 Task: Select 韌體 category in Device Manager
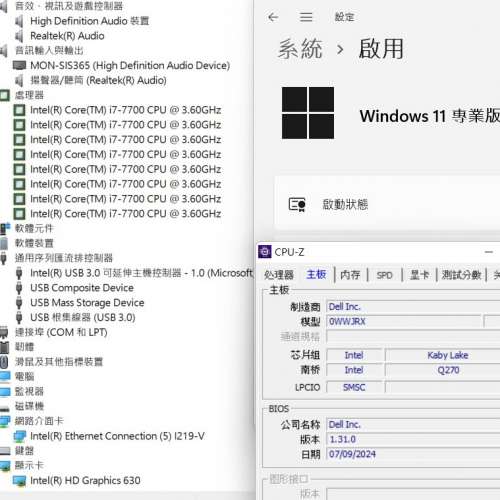coord(24,347)
